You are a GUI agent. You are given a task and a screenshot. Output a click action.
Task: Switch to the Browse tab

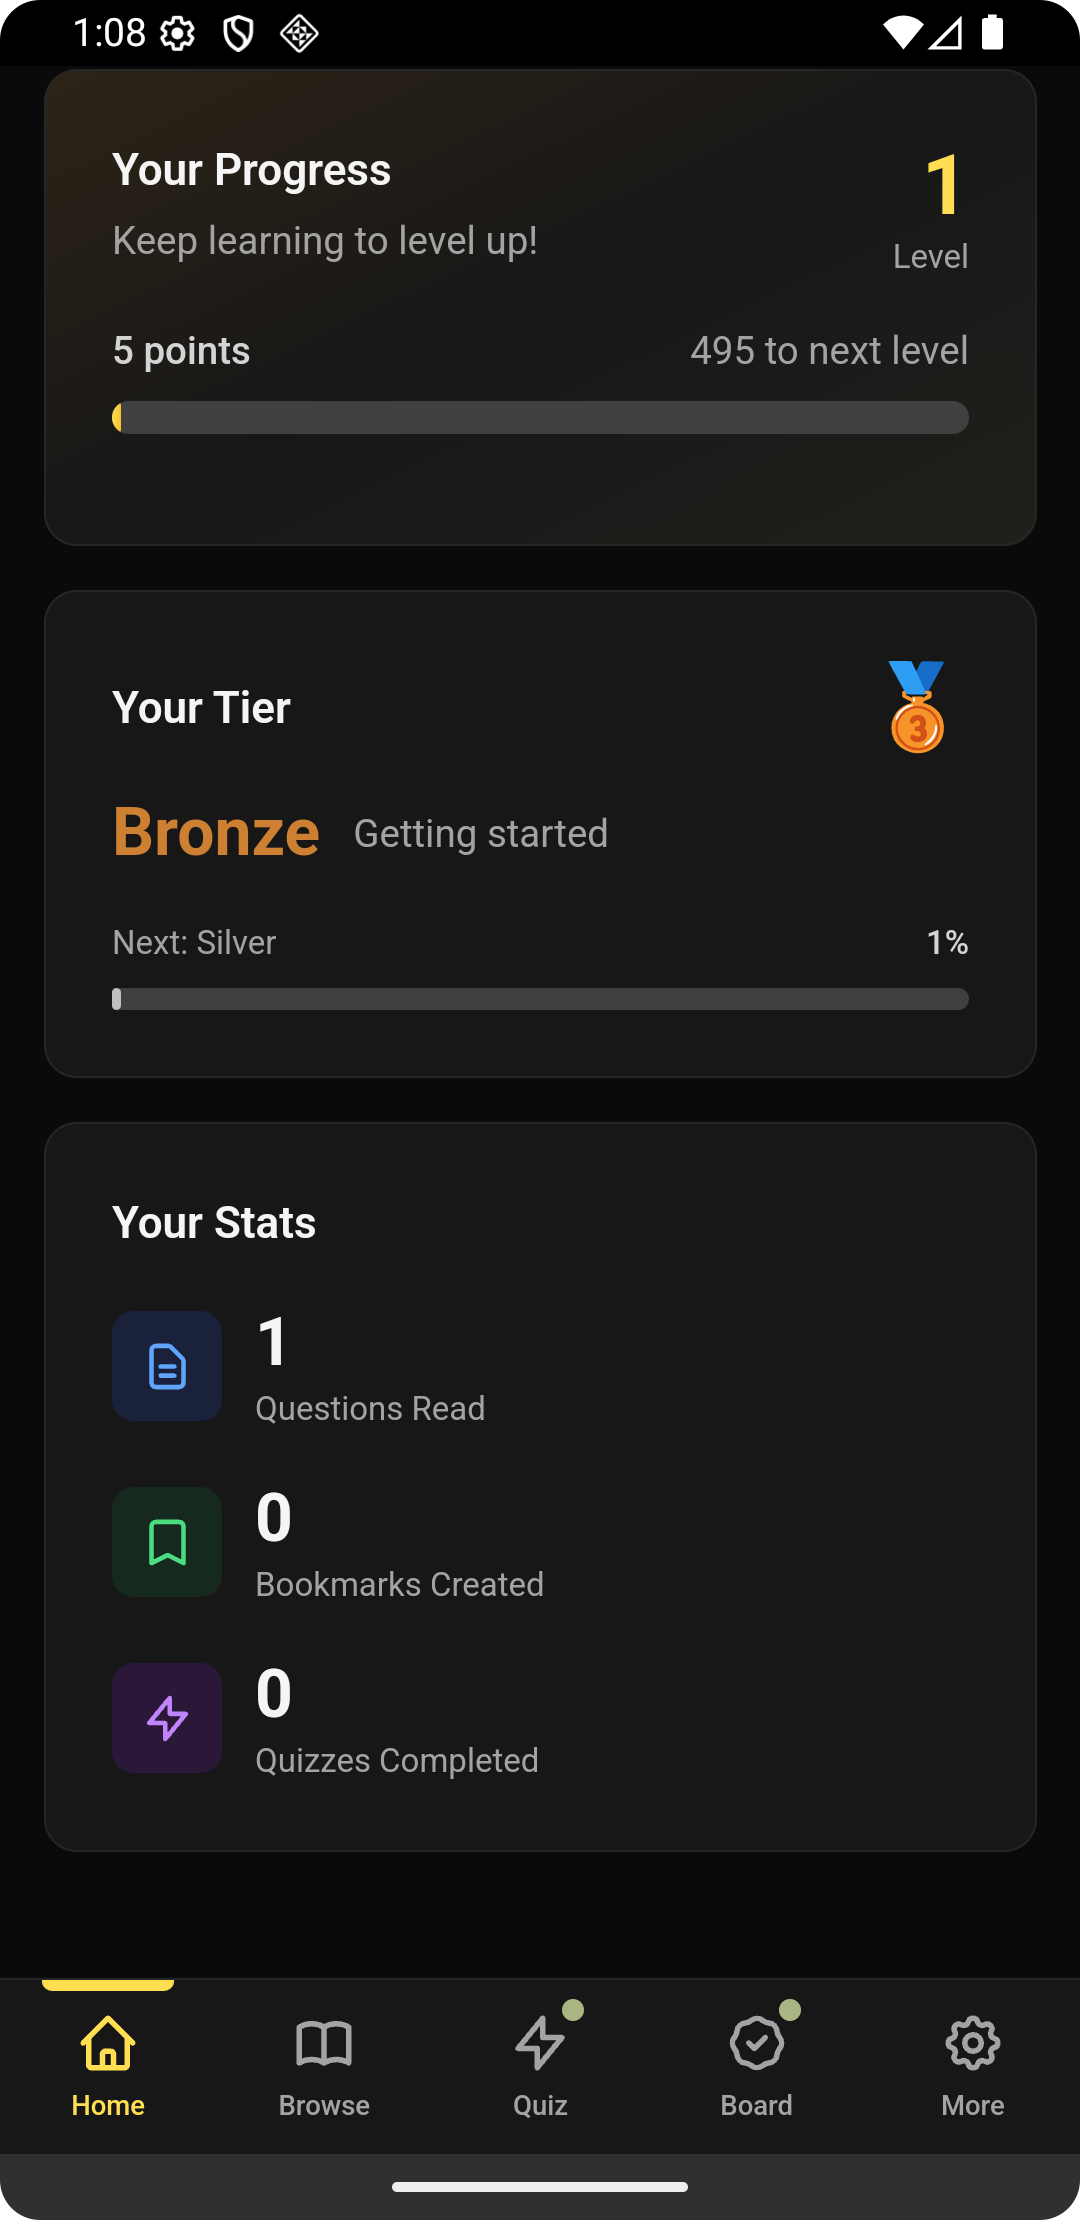[324, 2064]
